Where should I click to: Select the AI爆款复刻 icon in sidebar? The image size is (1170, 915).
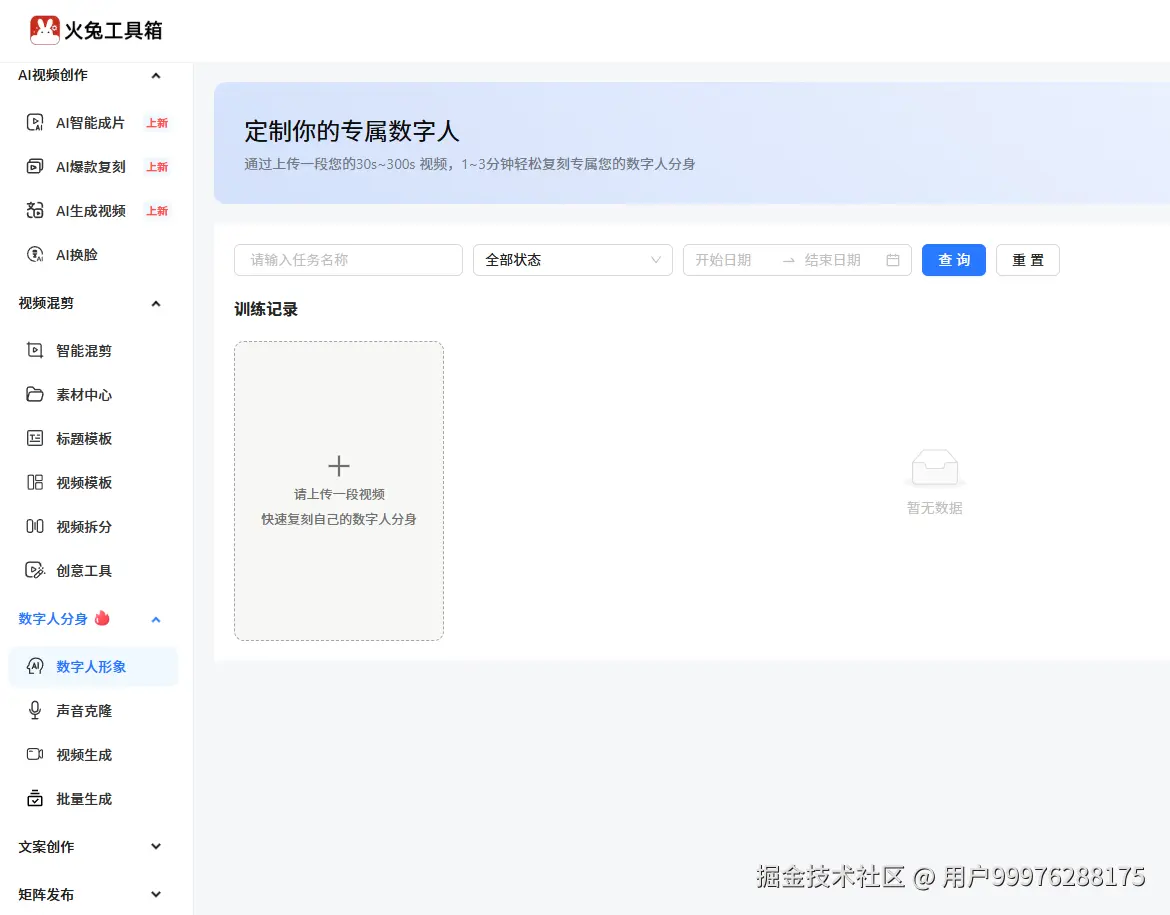pos(35,166)
